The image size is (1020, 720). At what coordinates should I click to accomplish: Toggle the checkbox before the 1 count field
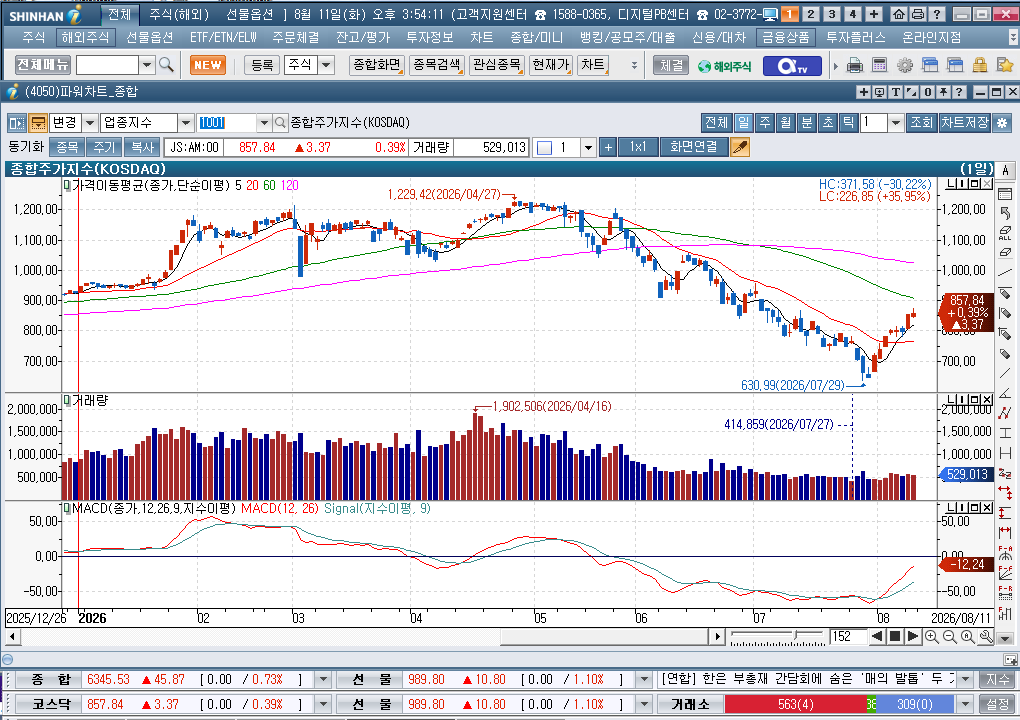(x=544, y=148)
